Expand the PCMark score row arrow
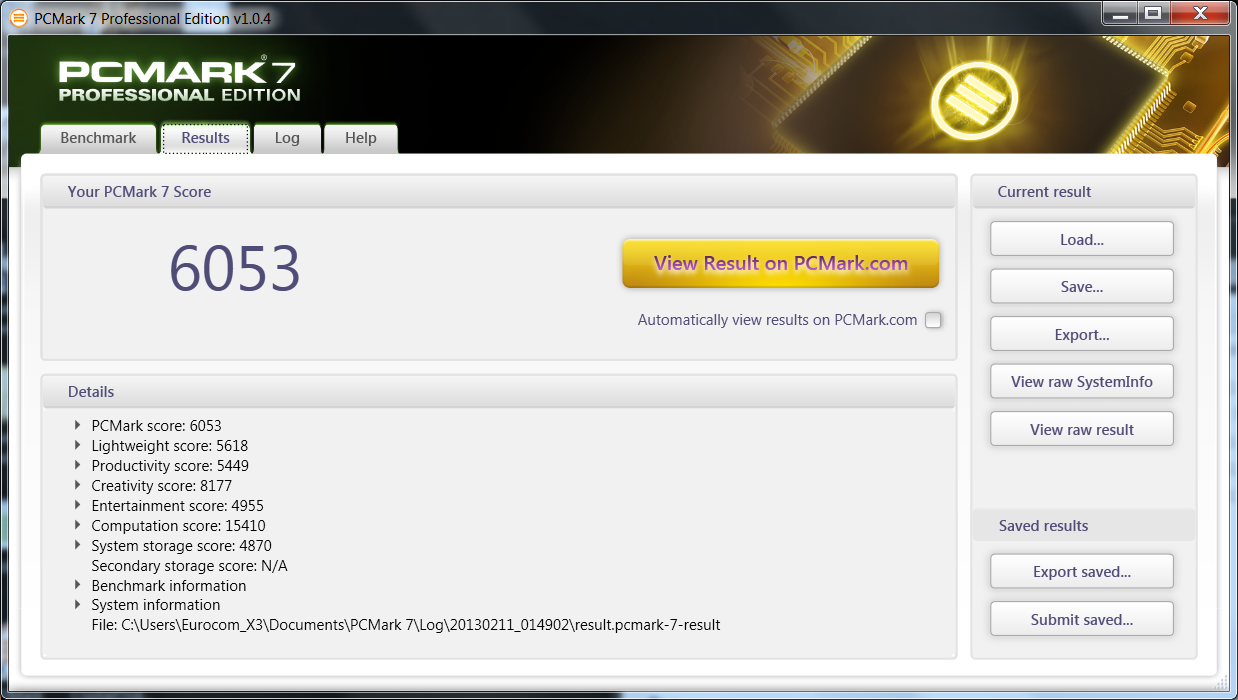1238x700 pixels. 78,425
